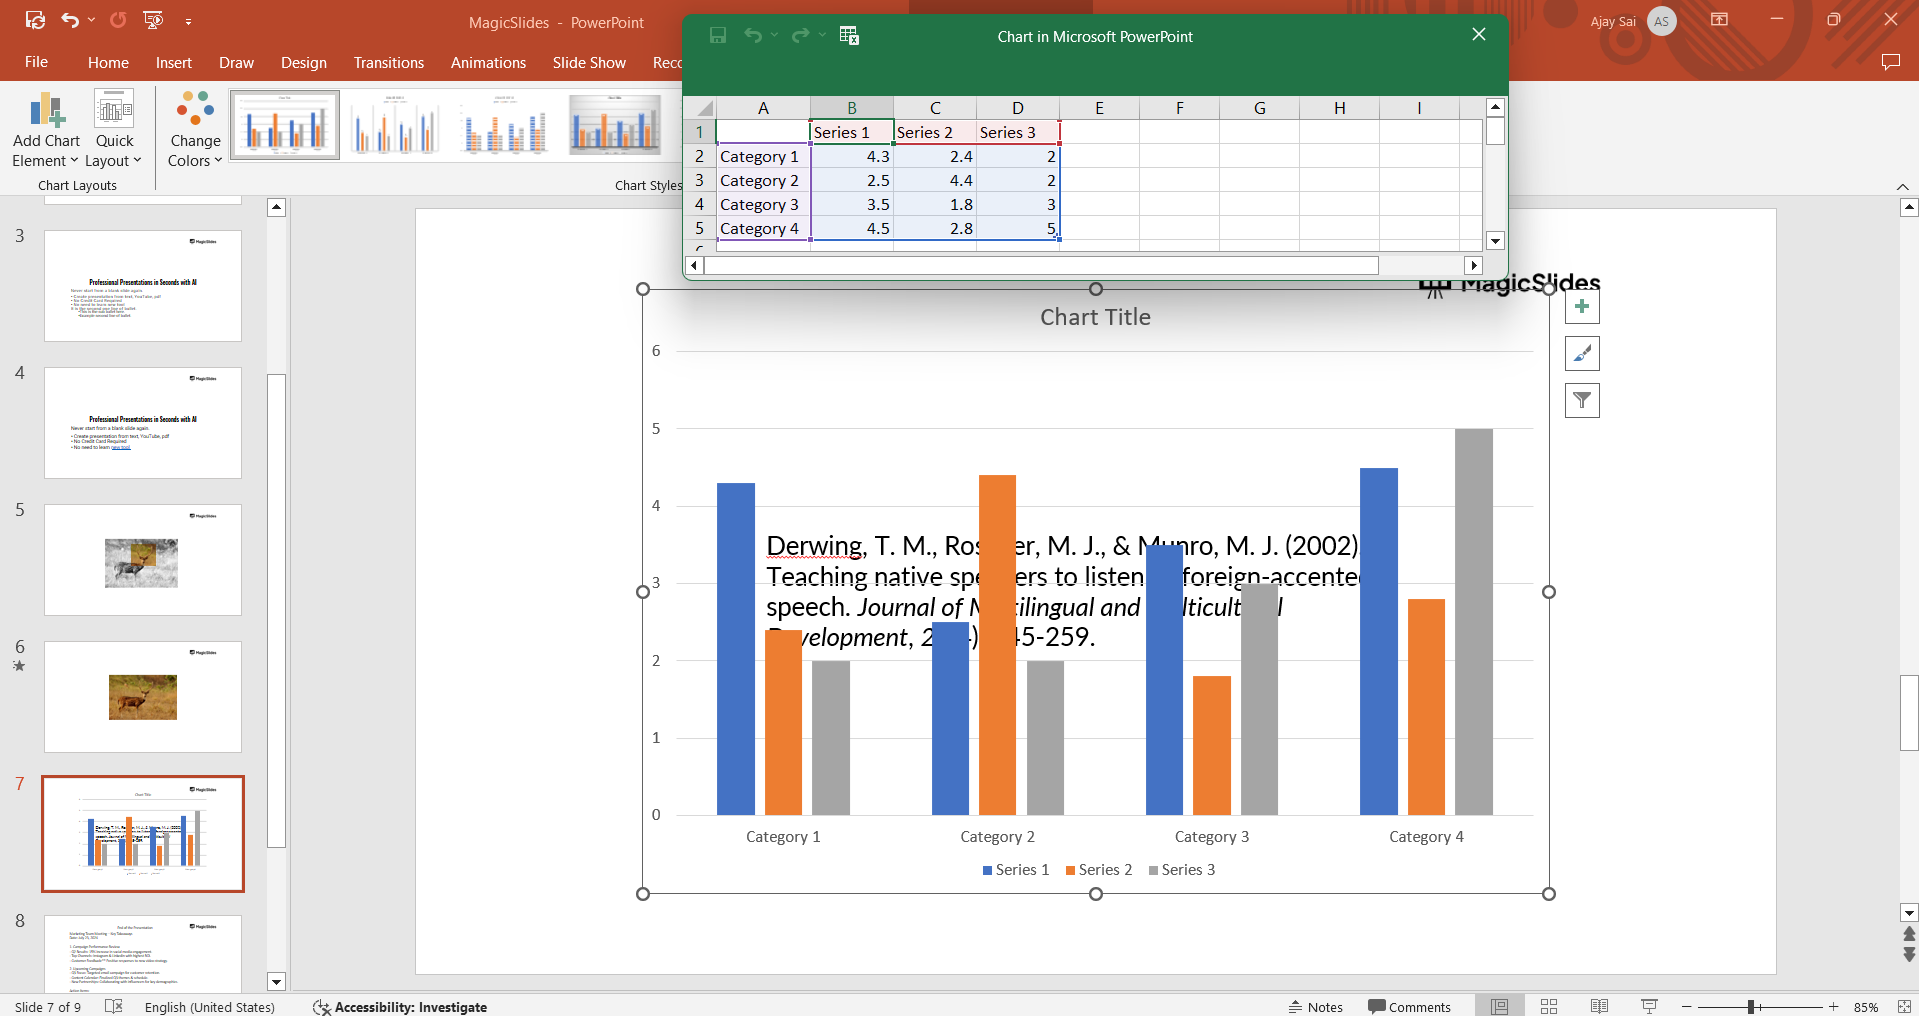Image resolution: width=1919 pixels, height=1016 pixels.
Task: Select Normal view in status bar
Action: click(1499, 1006)
